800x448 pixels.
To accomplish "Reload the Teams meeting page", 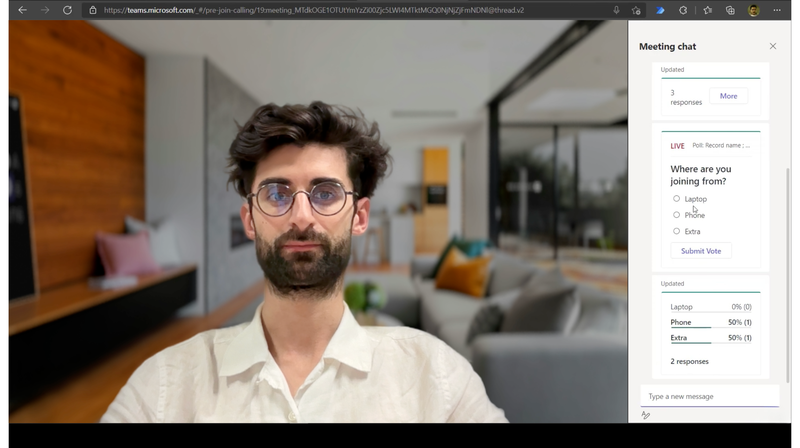I will (x=67, y=10).
